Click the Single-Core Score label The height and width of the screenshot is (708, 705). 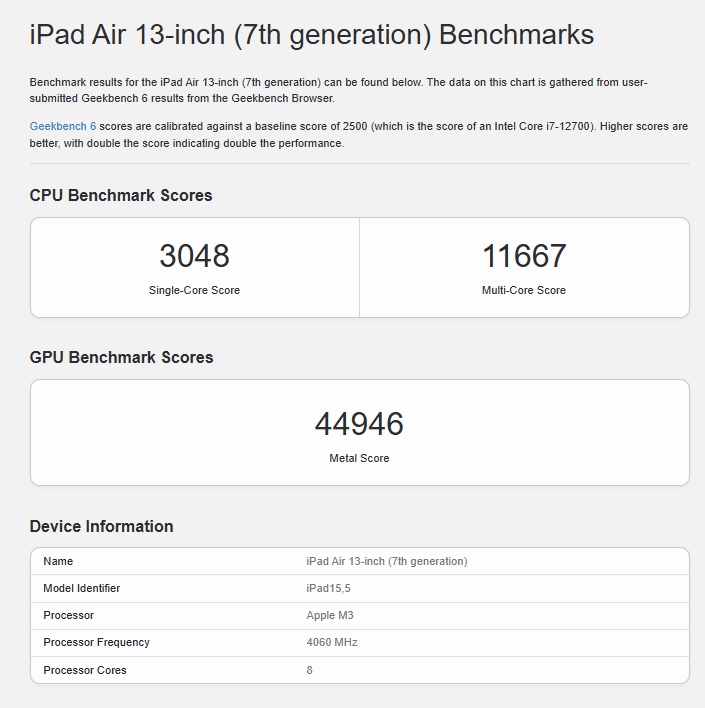(x=194, y=290)
